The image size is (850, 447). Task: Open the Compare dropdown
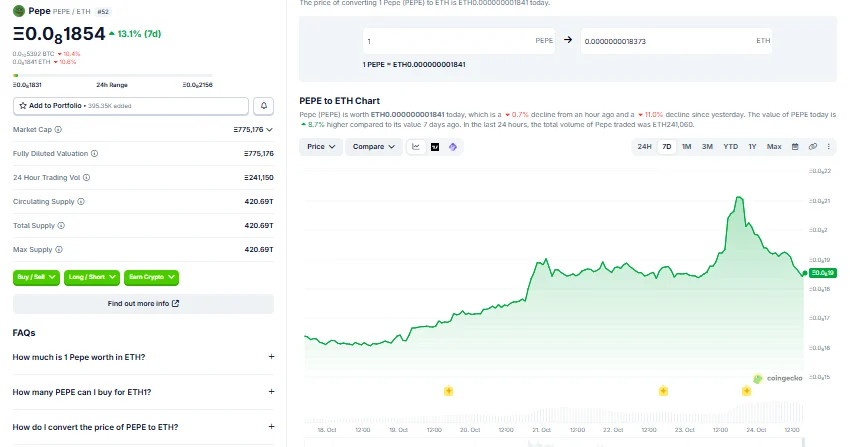pyautogui.click(x=374, y=147)
